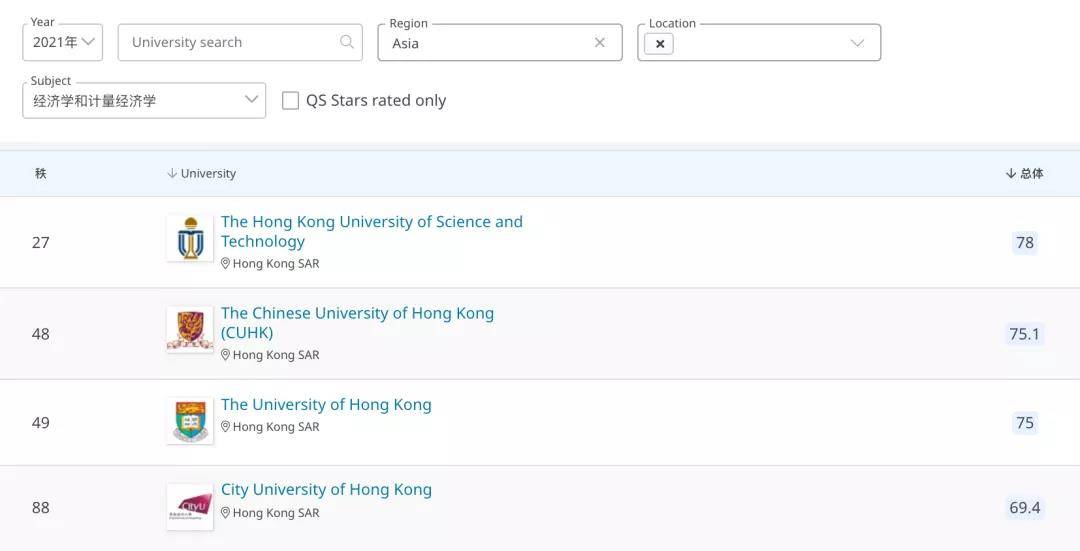Remove the selected location tag X
Image resolution: width=1080 pixels, height=551 pixels.
(x=660, y=43)
